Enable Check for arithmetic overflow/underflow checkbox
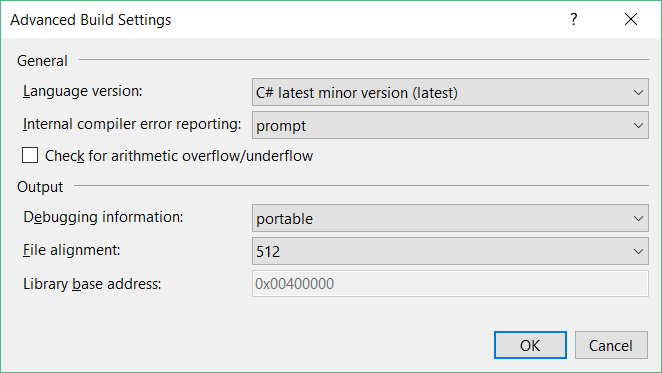 coord(30,155)
